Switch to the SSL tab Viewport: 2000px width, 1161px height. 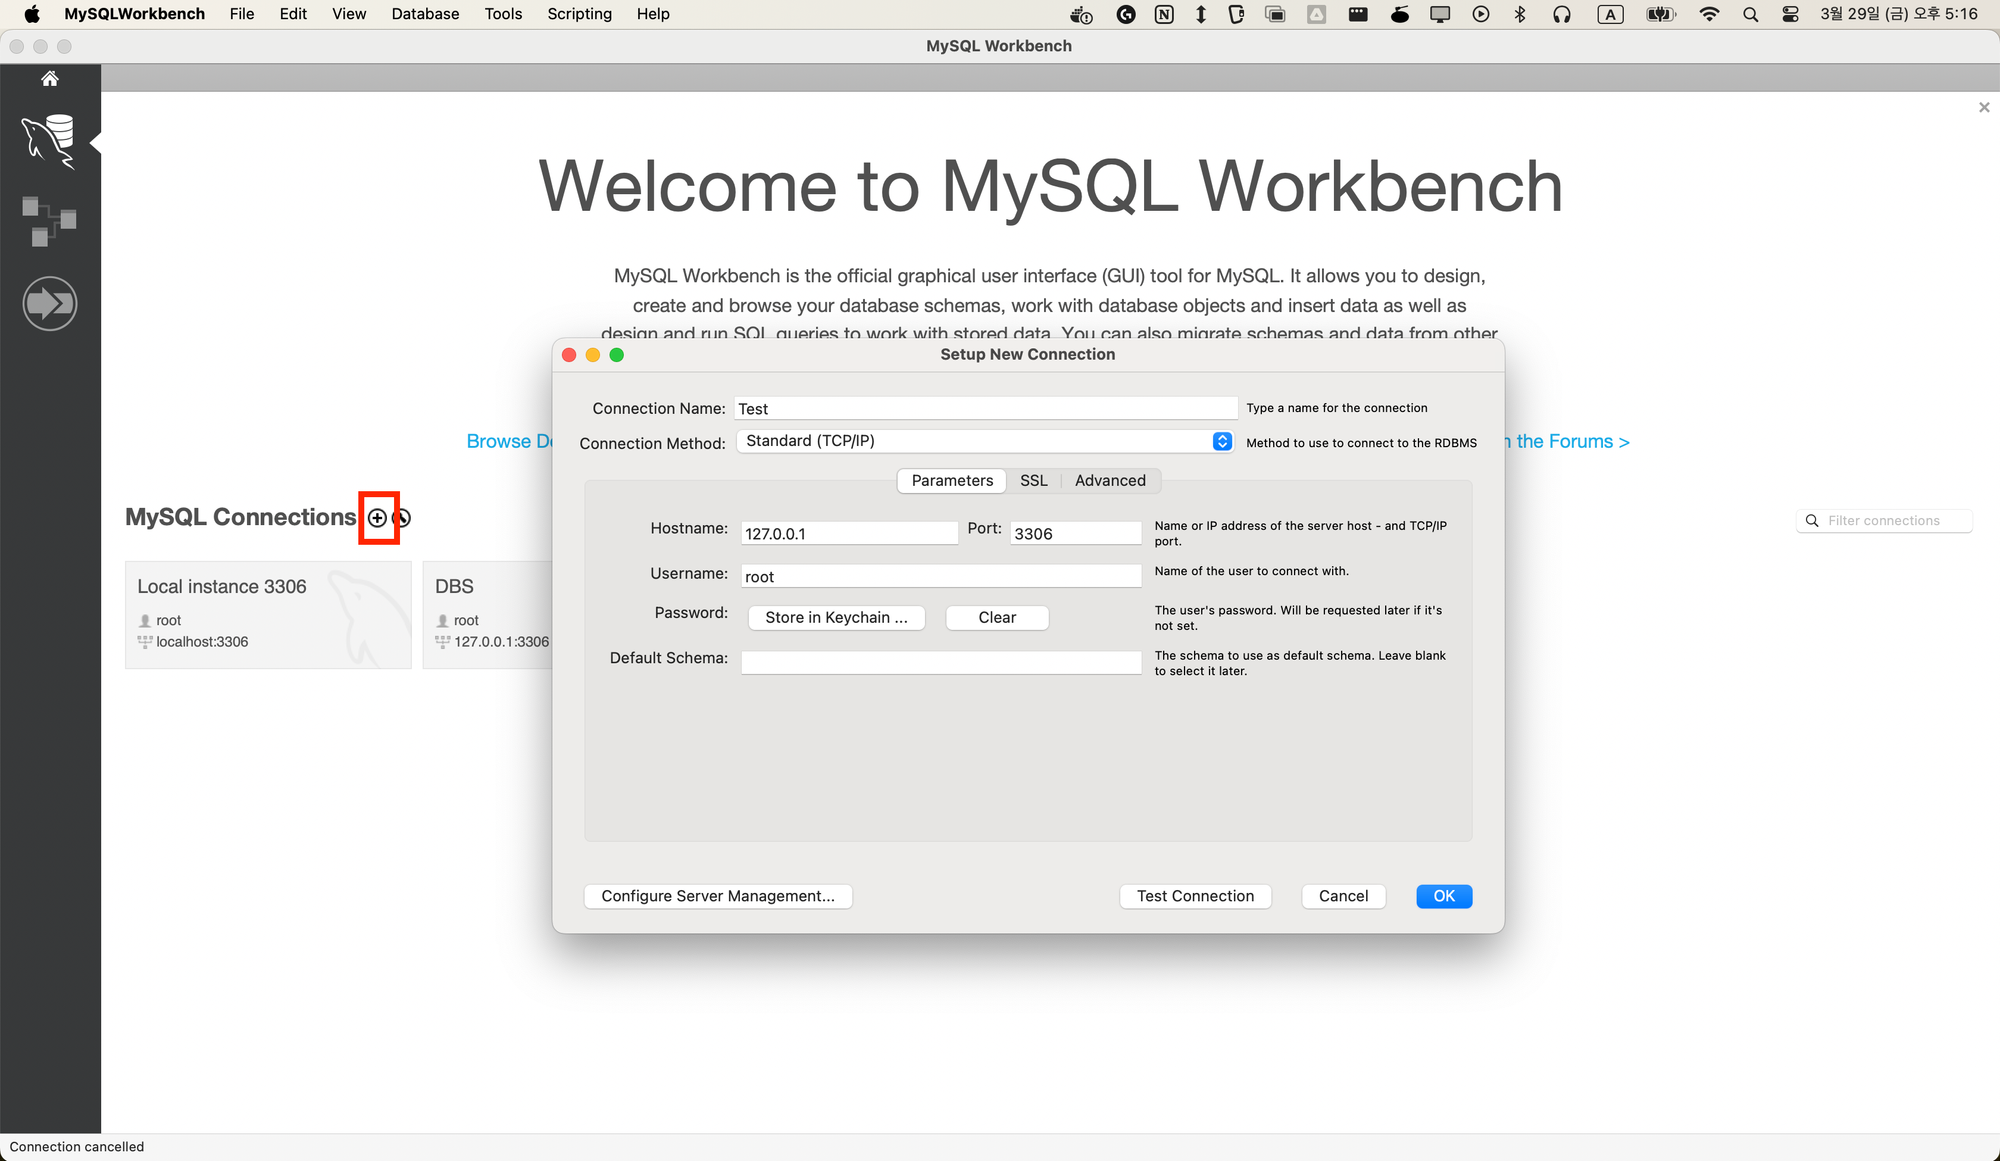point(1033,481)
